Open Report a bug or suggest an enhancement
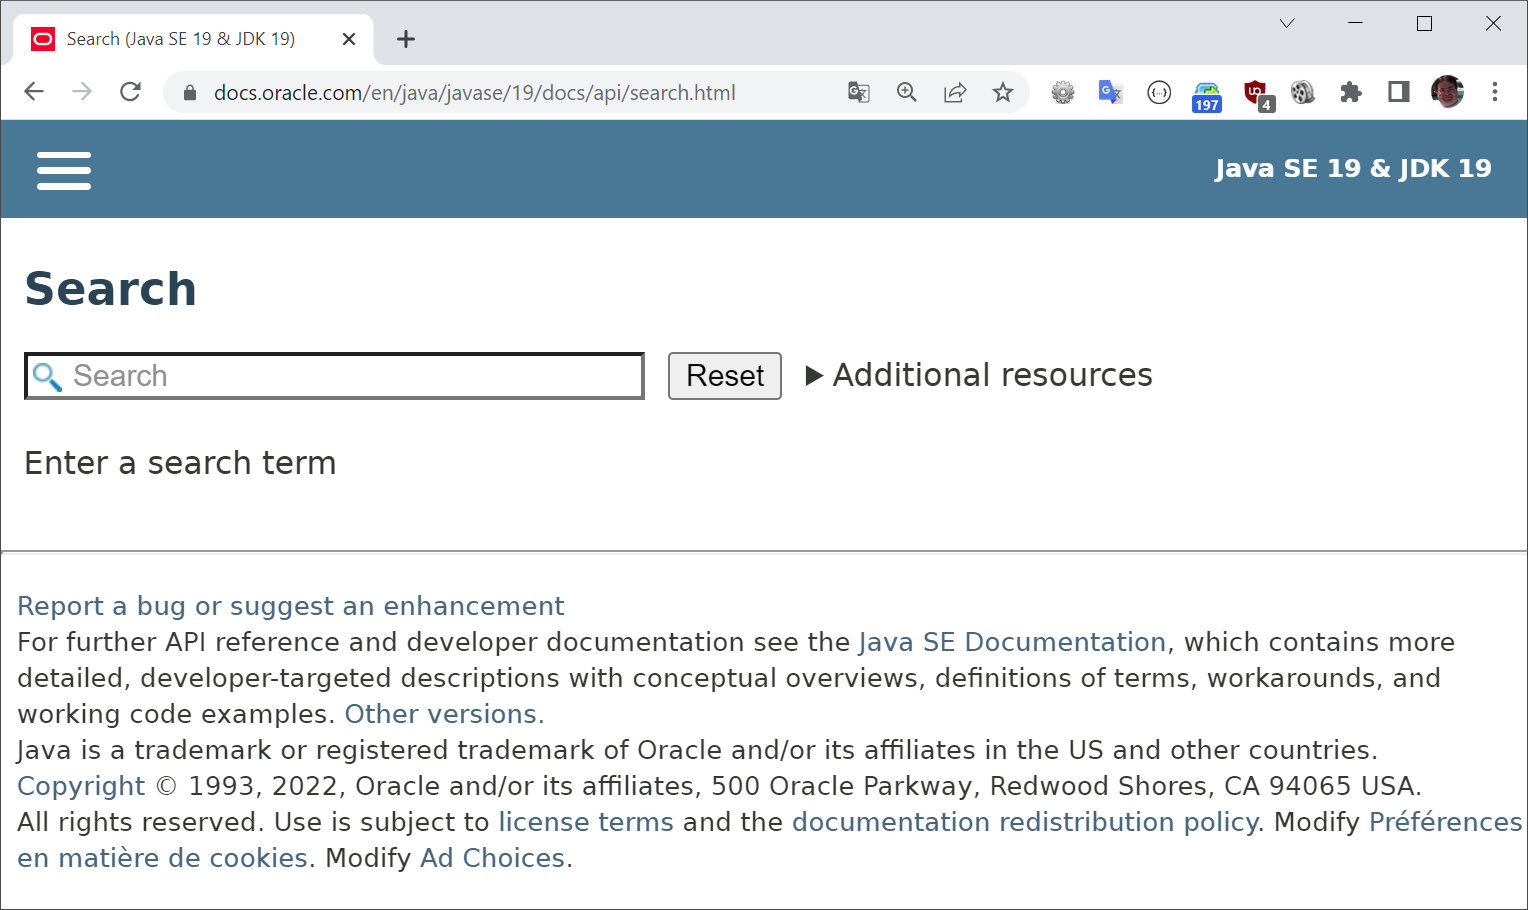This screenshot has height=910, width=1528. point(291,606)
